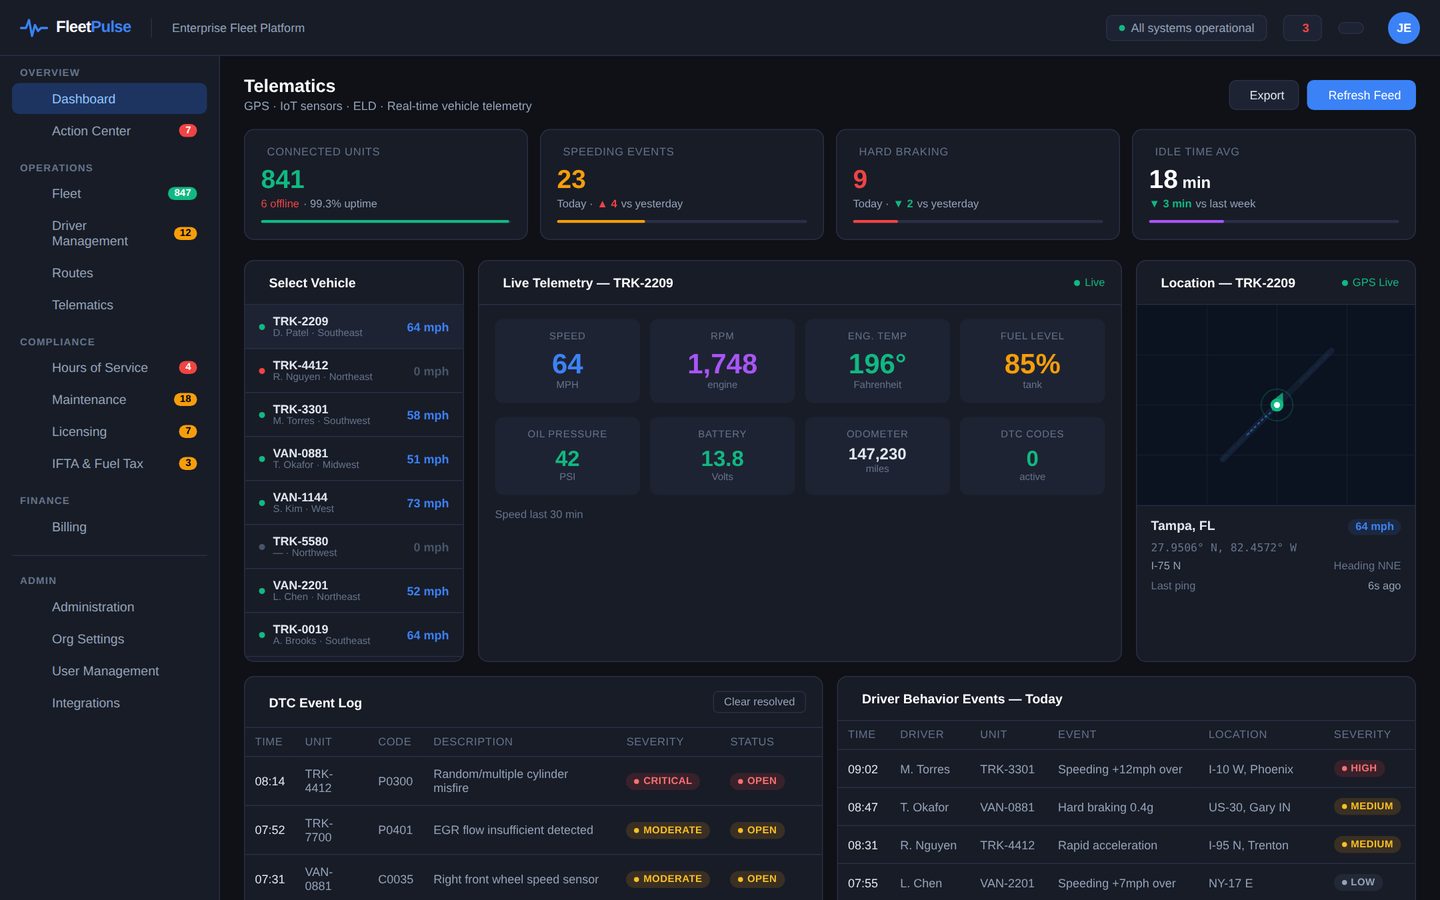Click the Connected Units uptime progress bar

coord(385,221)
